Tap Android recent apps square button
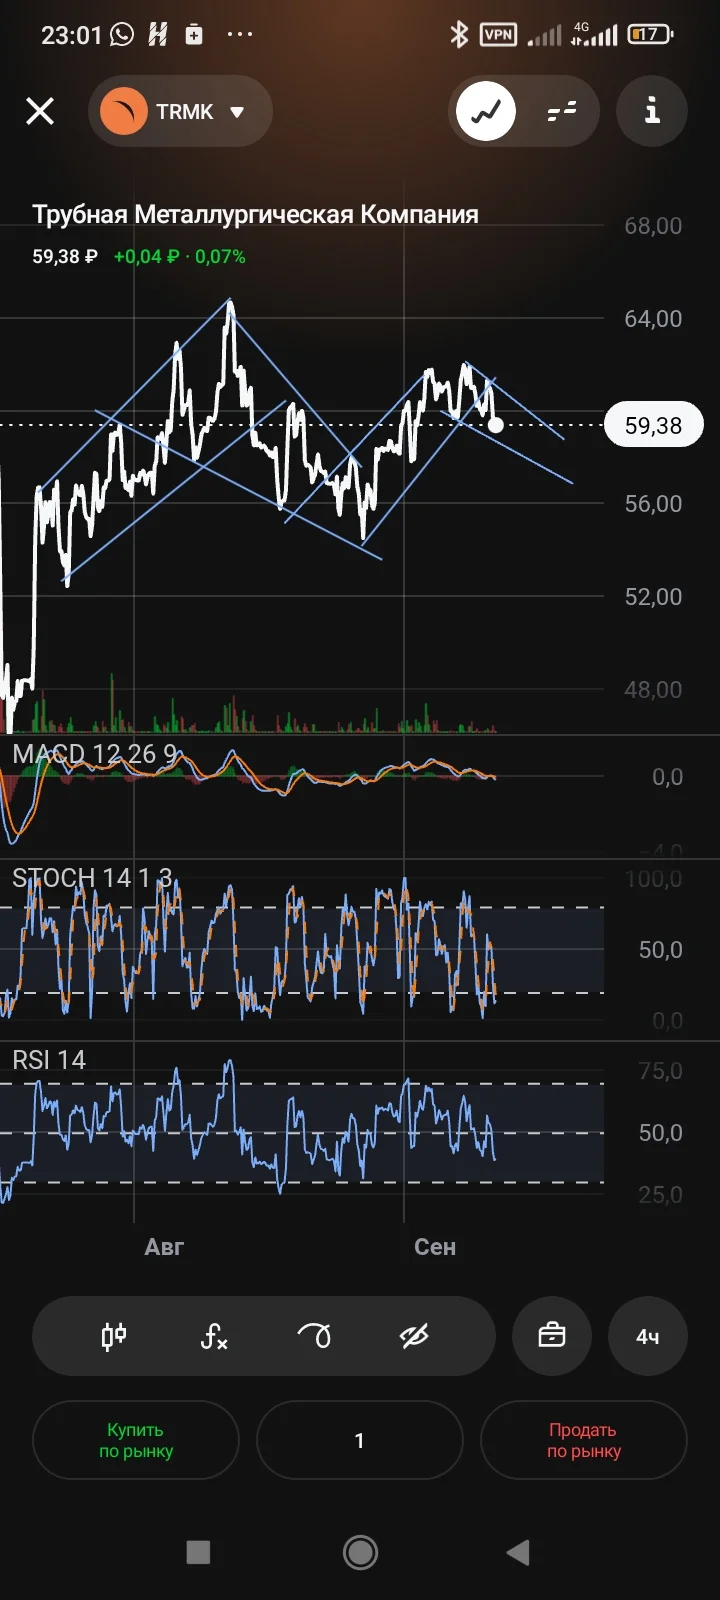The image size is (720, 1600). (198, 1552)
